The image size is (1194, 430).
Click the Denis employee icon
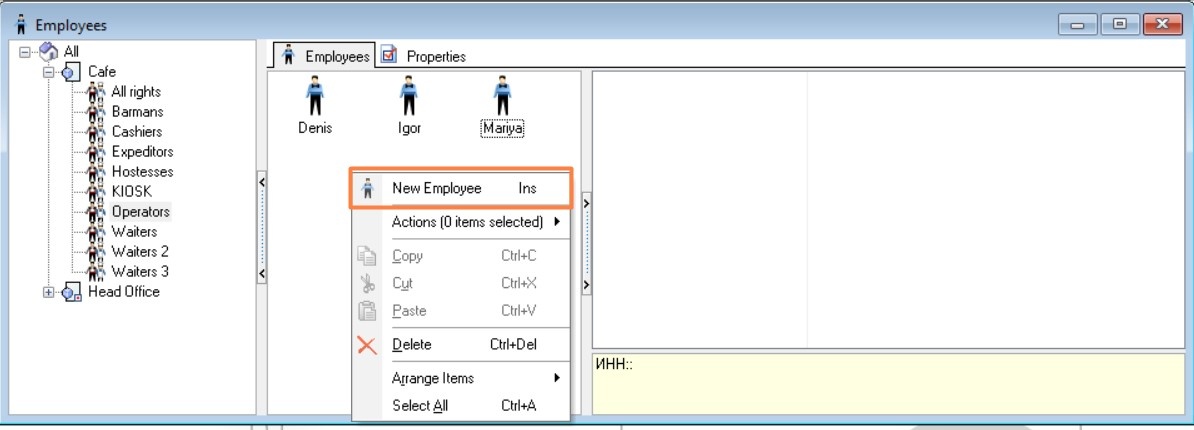(315, 100)
